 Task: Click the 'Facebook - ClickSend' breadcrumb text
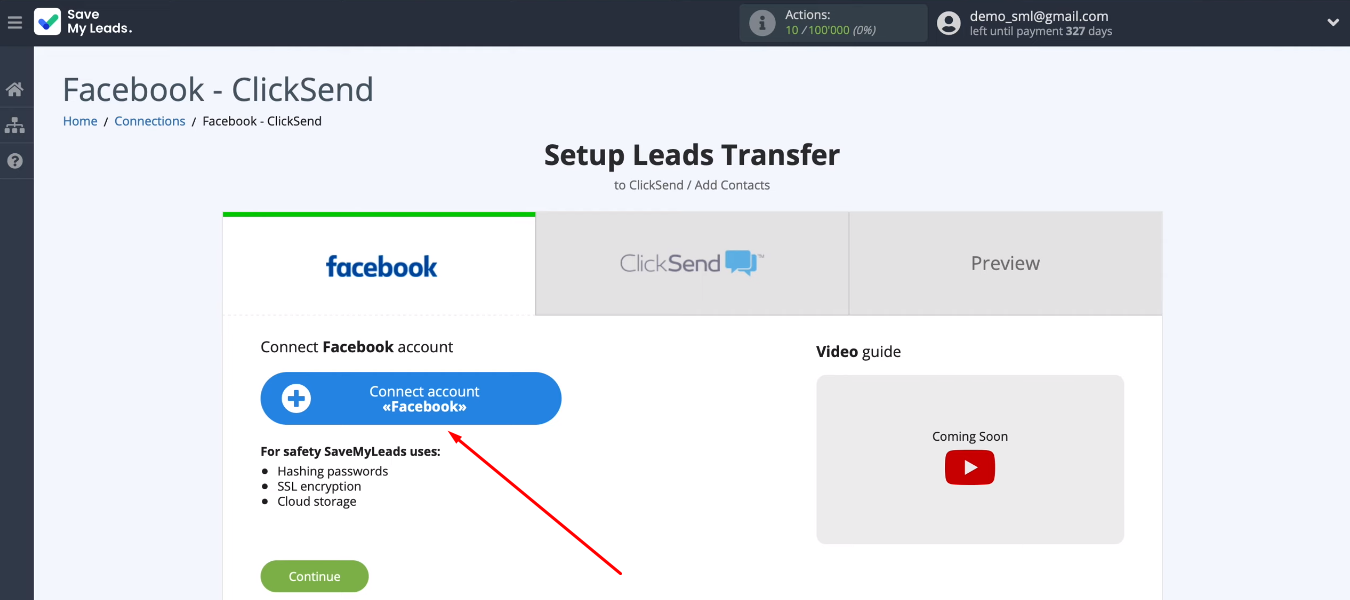click(262, 121)
